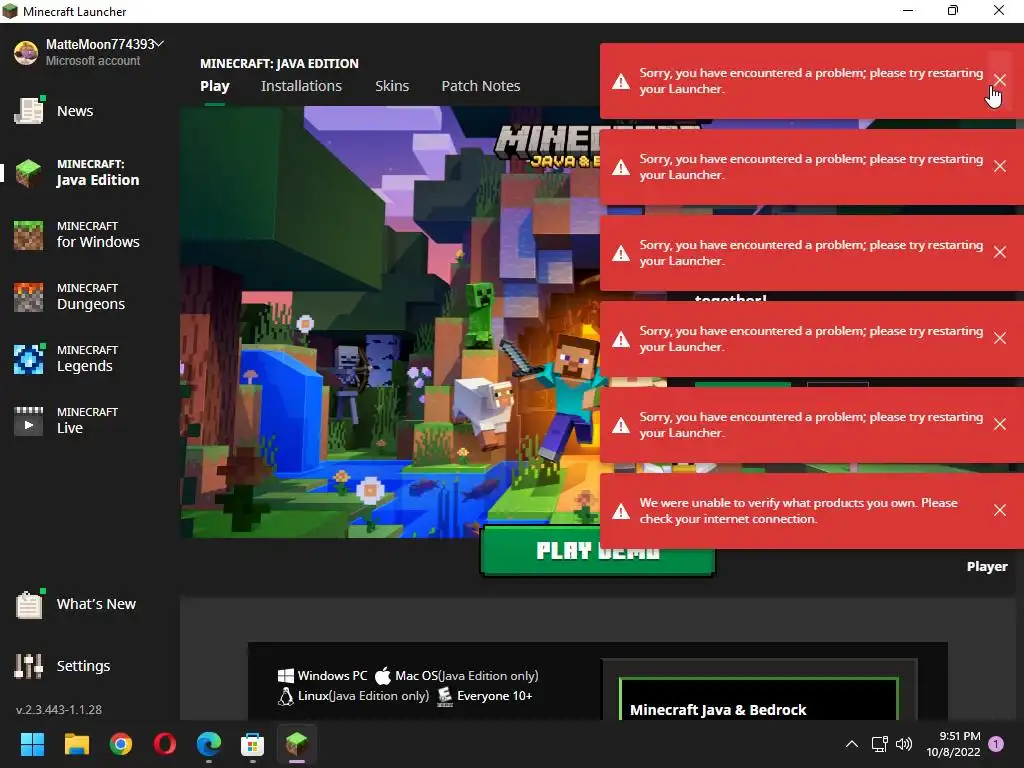Click the MatteMoon774393 profile avatar
This screenshot has width=1024, height=768.
click(x=26, y=52)
